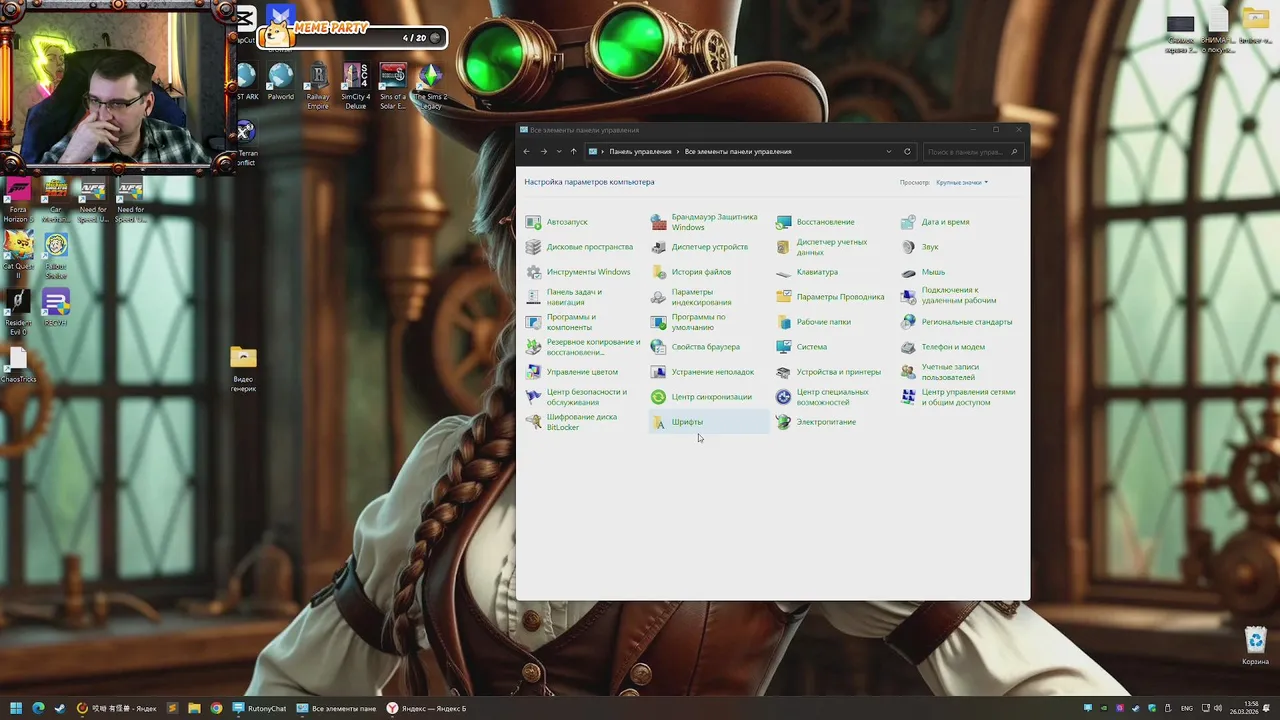Open Диспетчер учетных данных

pyautogui.click(x=822, y=247)
